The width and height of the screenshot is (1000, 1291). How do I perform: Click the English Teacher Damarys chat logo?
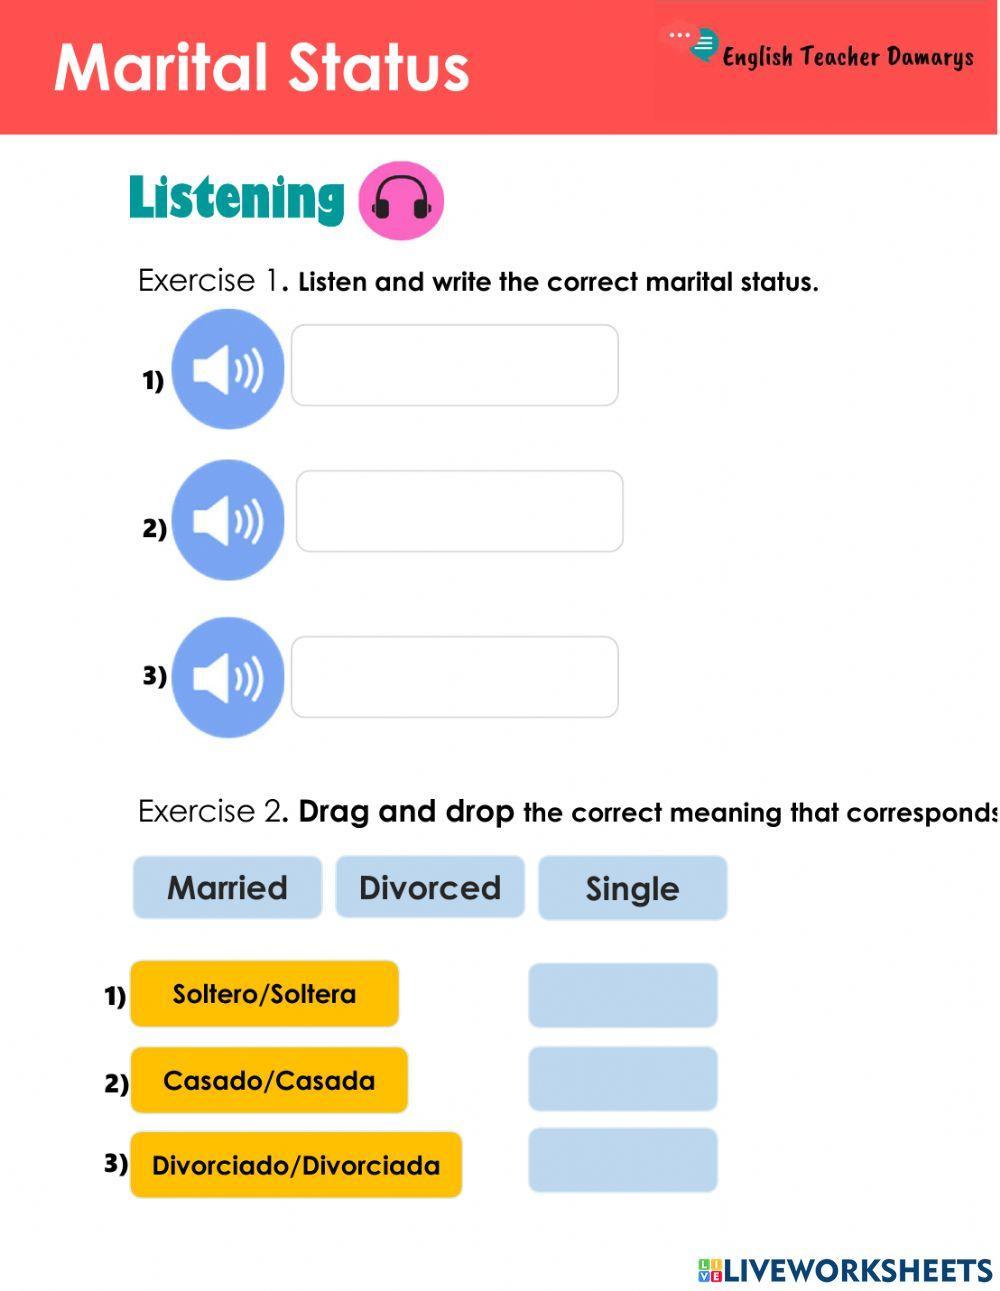pyautogui.click(x=702, y=45)
